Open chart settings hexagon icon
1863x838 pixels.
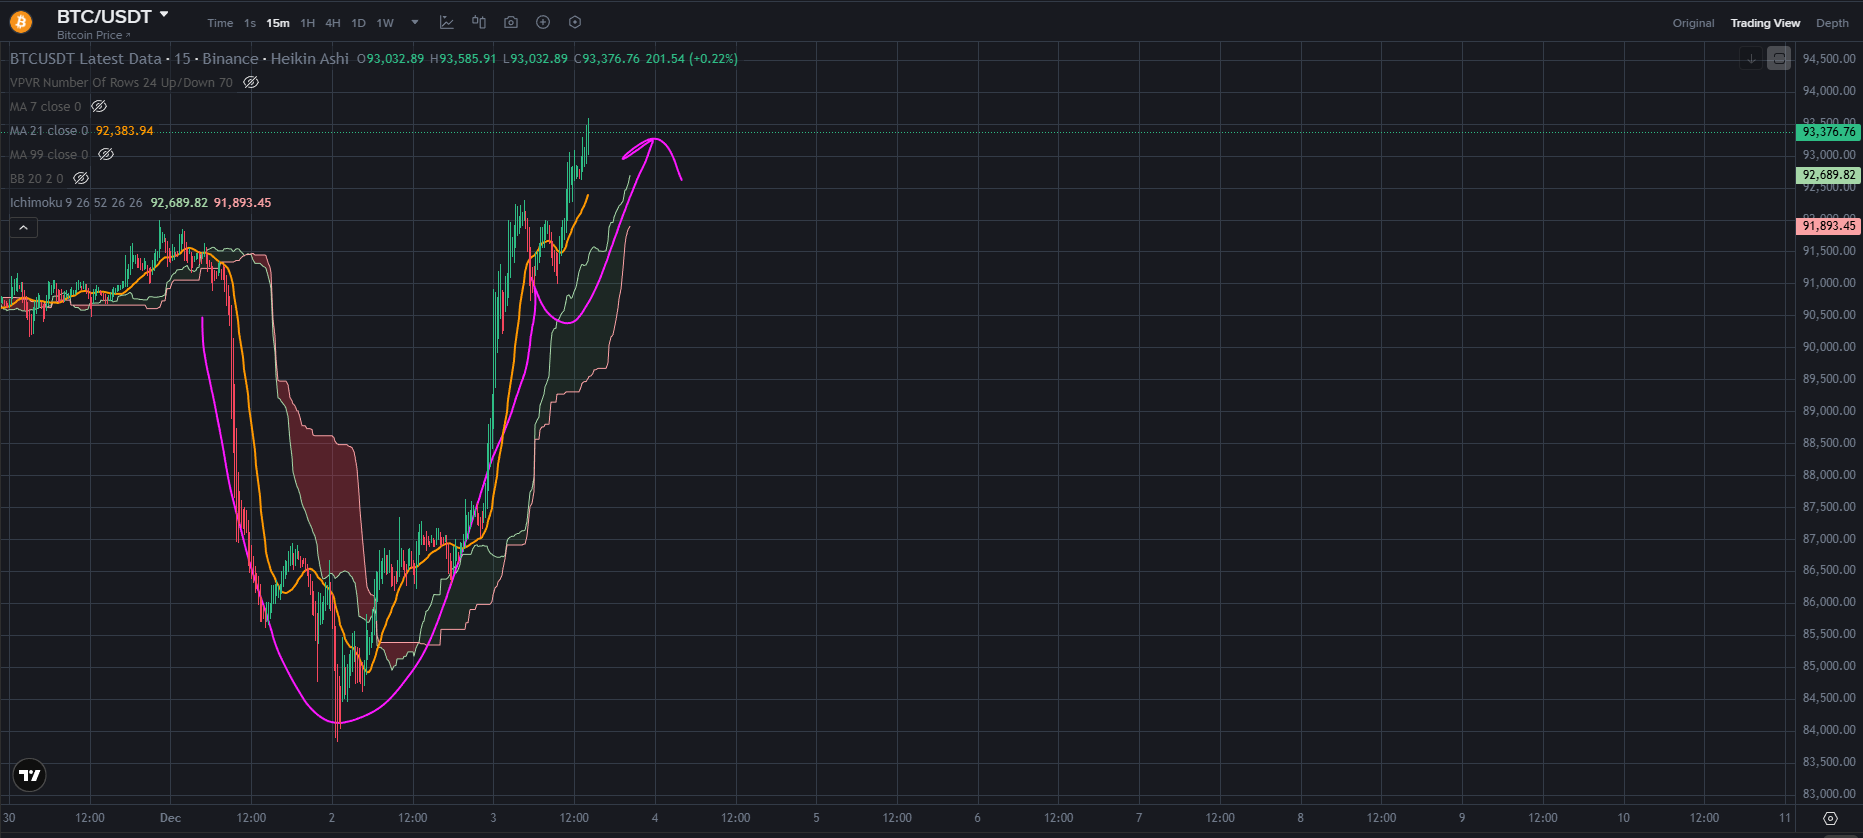[575, 22]
